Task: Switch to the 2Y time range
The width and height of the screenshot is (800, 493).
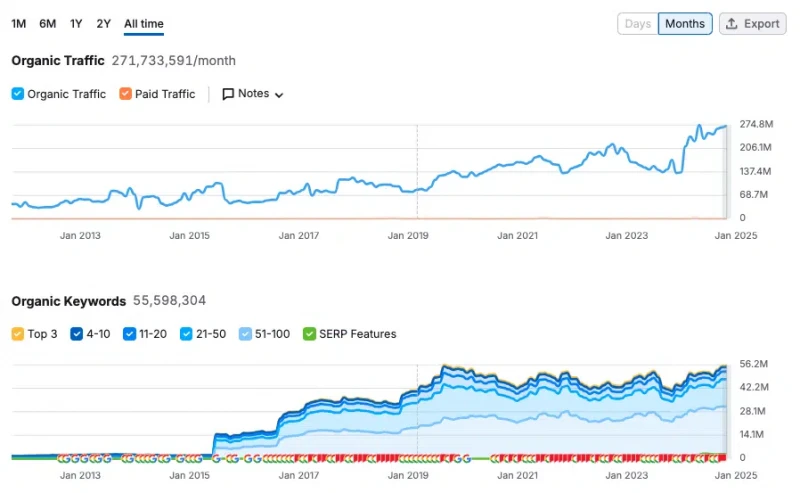Action: [x=104, y=24]
